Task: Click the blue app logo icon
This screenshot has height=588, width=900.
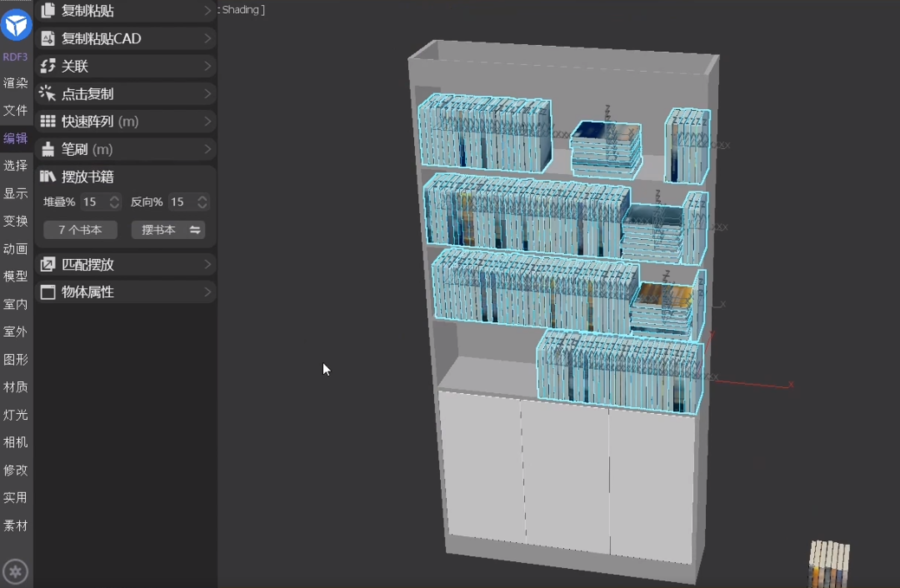Action: tap(16, 25)
